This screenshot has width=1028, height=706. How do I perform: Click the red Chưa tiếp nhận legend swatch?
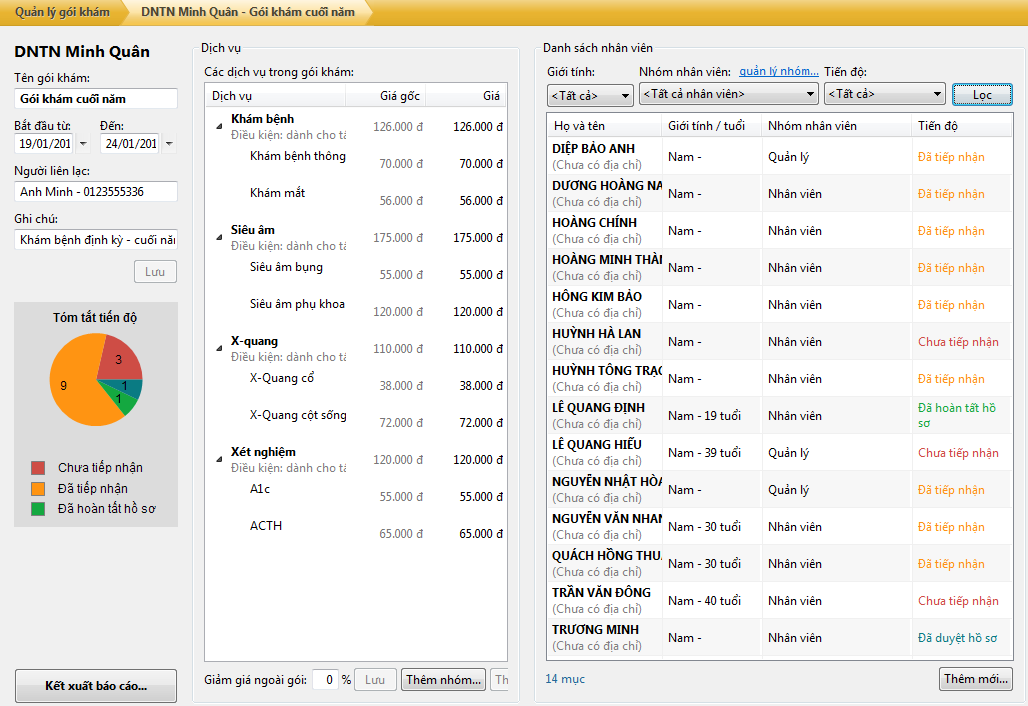click(38, 468)
